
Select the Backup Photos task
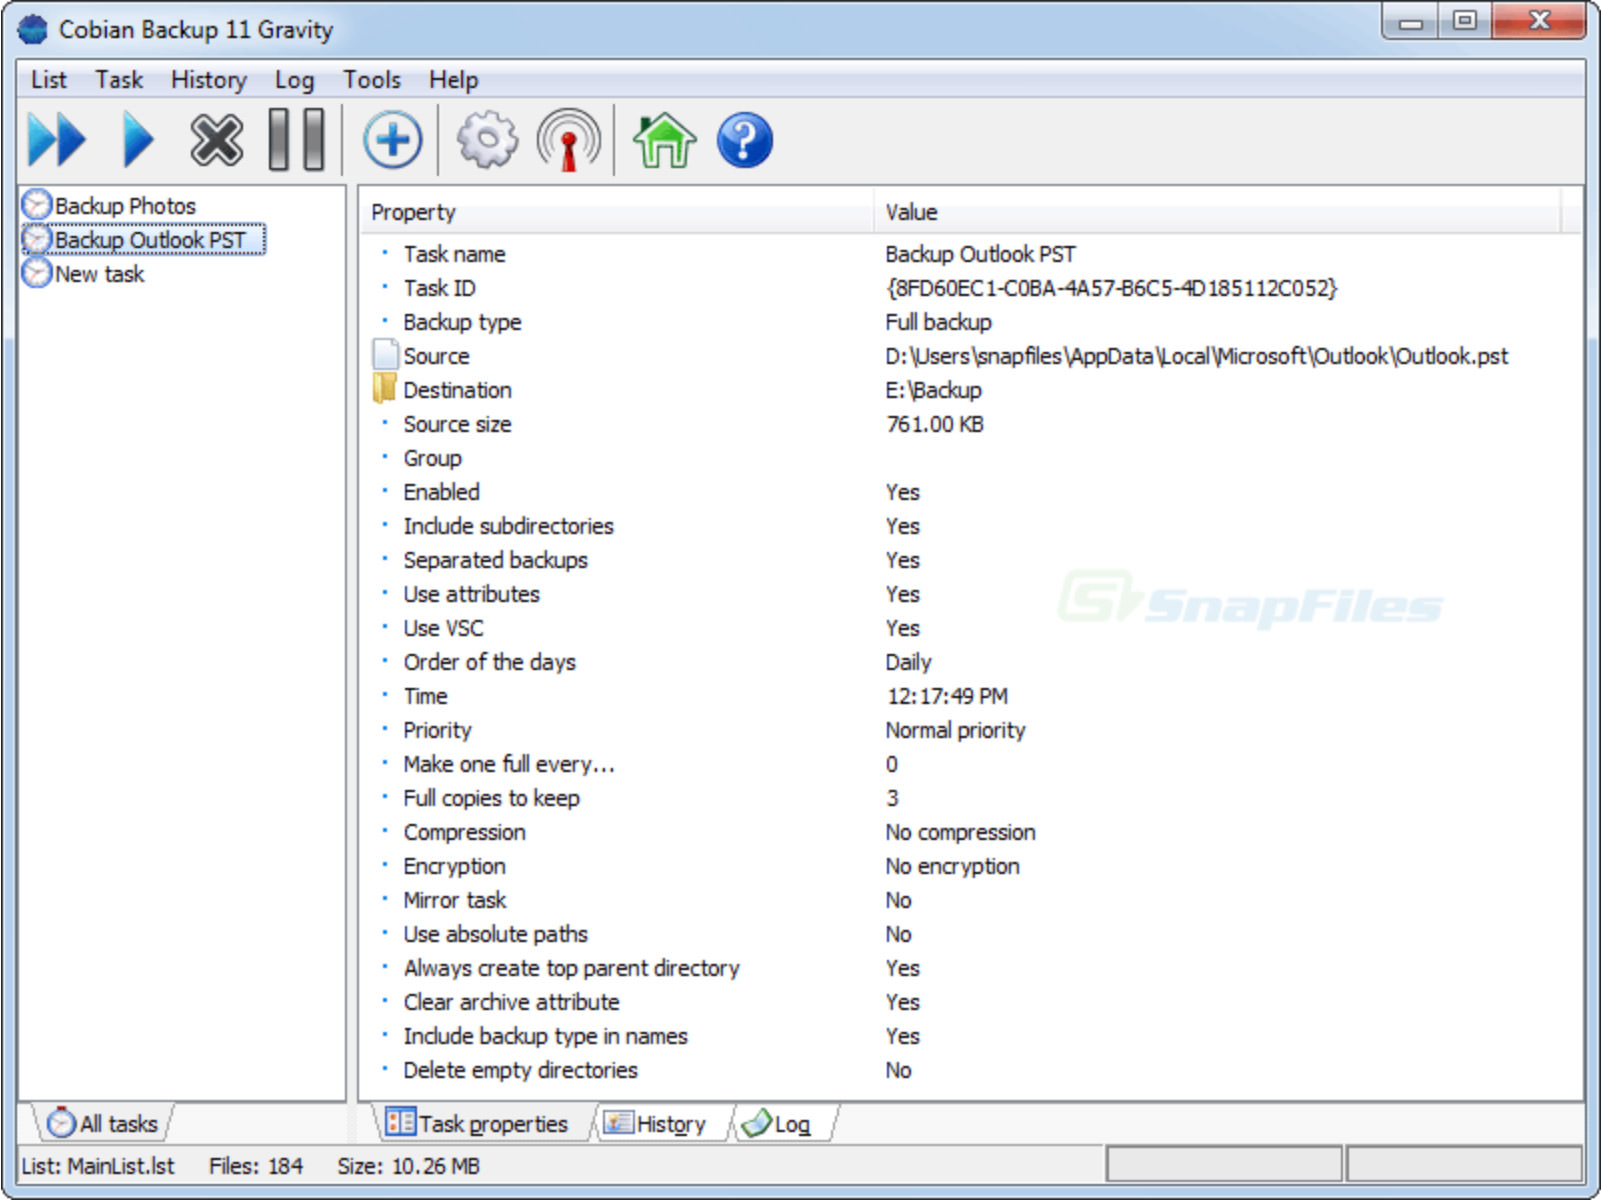[x=125, y=205]
